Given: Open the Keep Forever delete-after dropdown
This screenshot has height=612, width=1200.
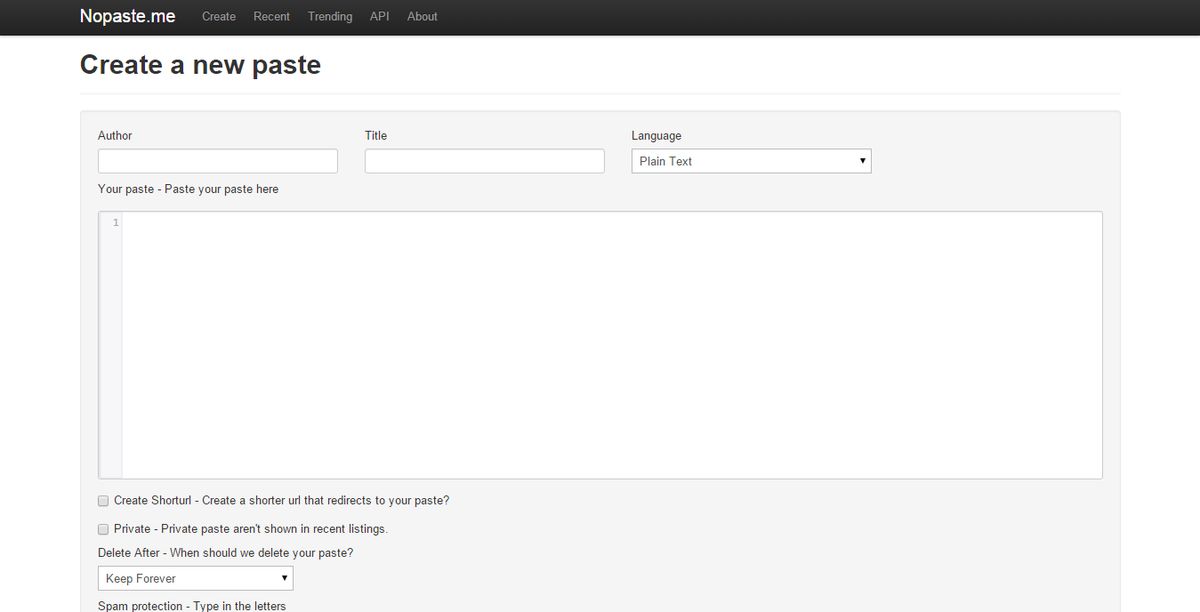Looking at the screenshot, I should click(195, 578).
